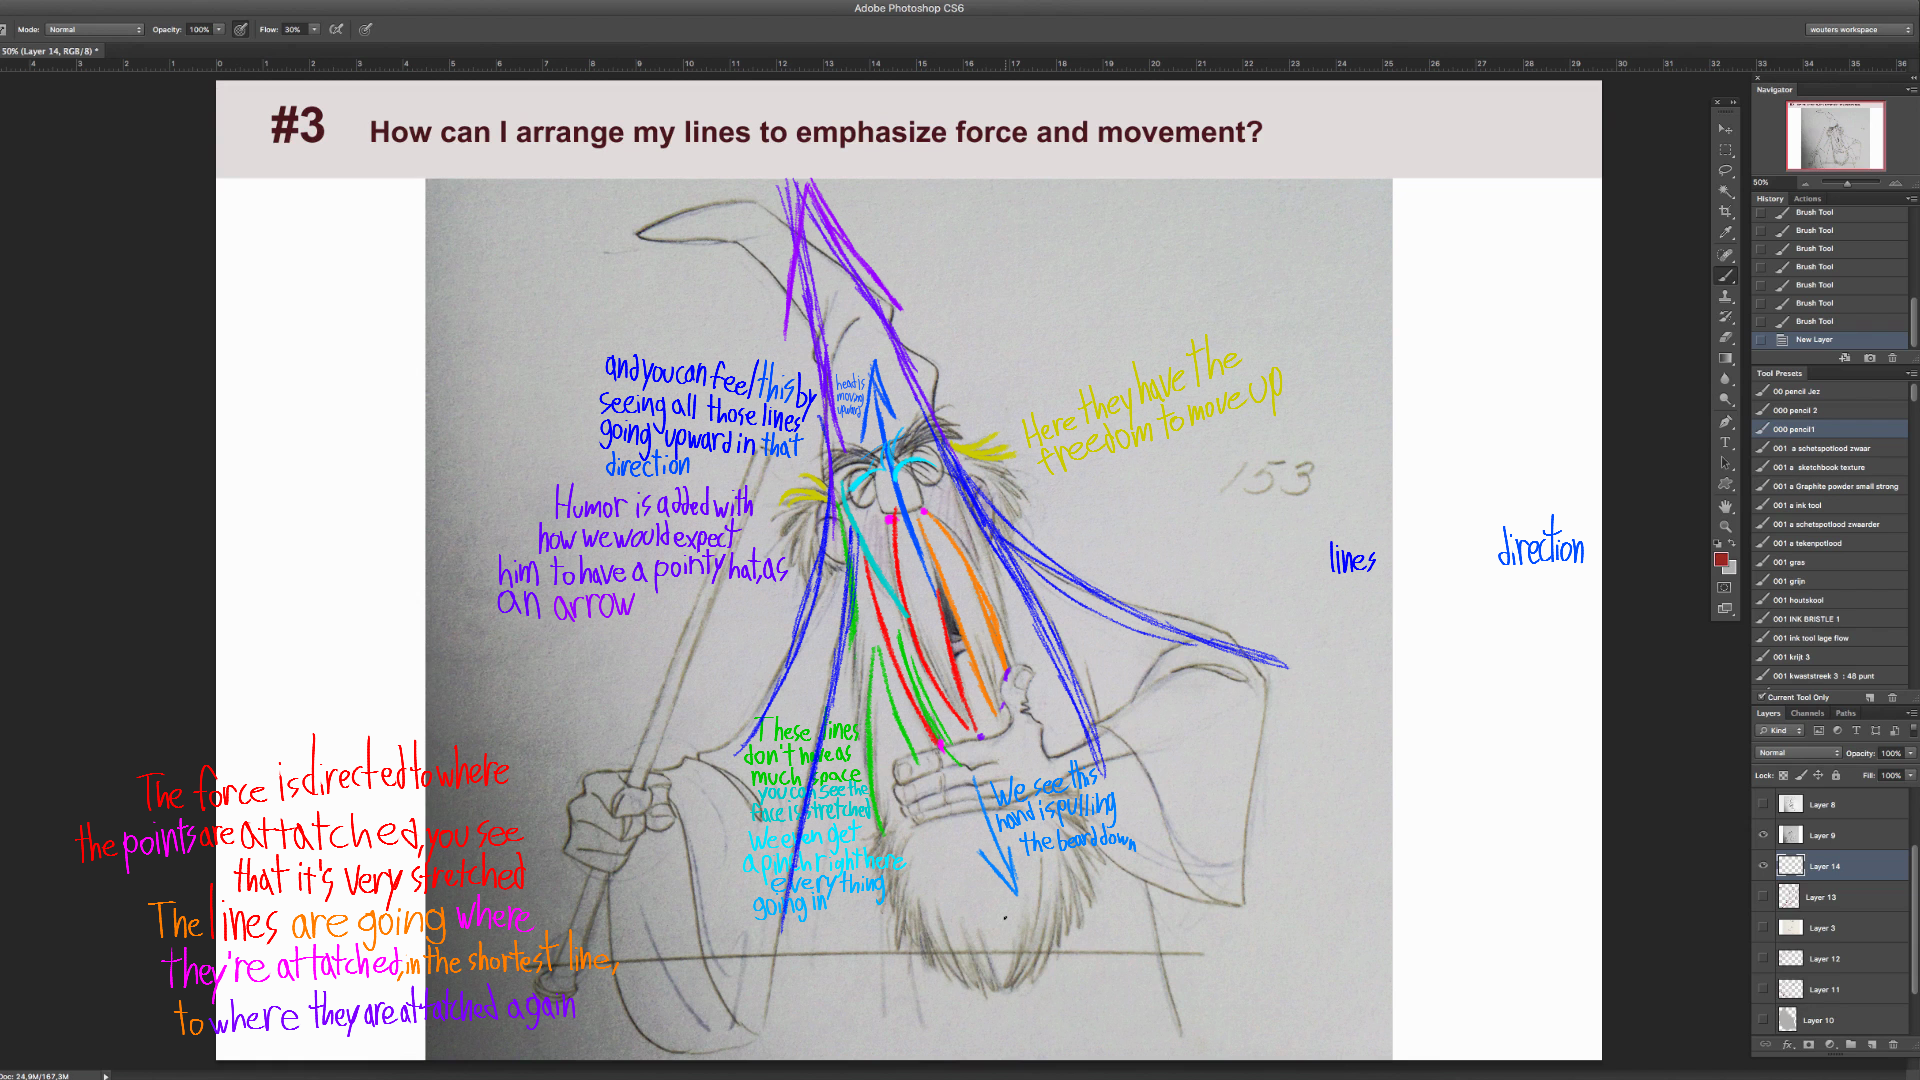The image size is (1920, 1080).
Task: Select the Move tool
Action: (1725, 129)
